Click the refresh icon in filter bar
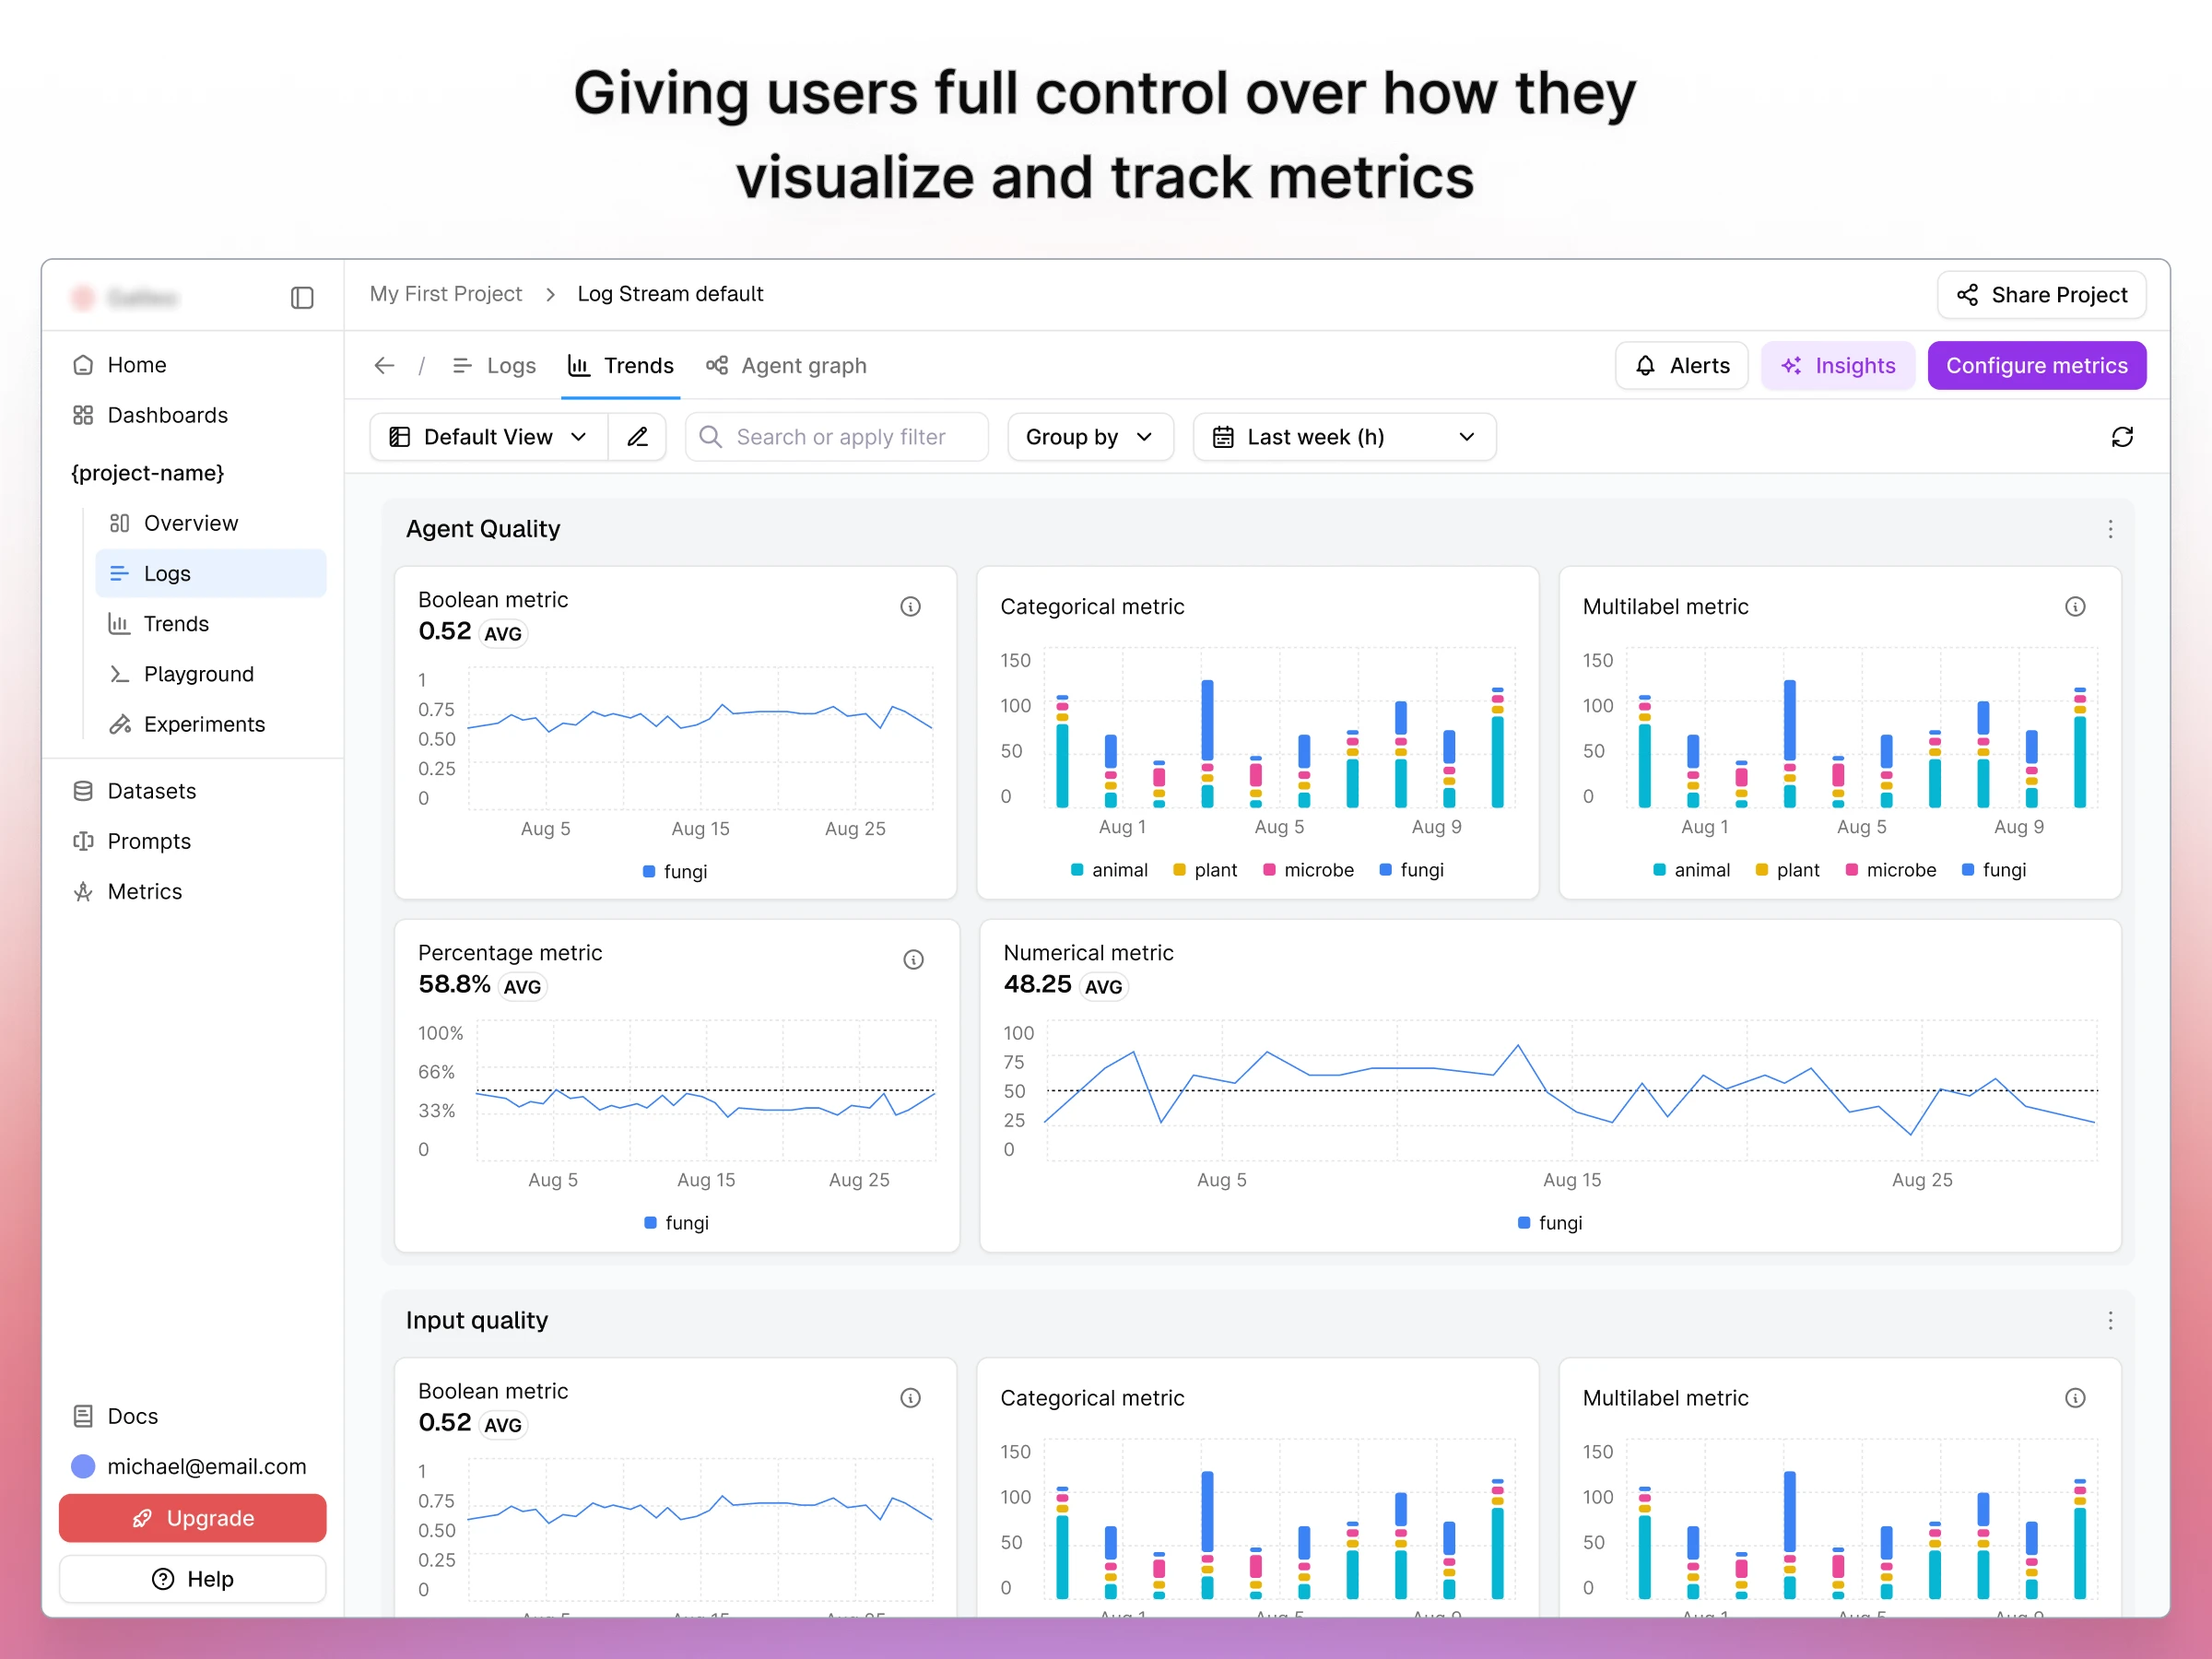Image resolution: width=2212 pixels, height=1659 pixels. [x=2122, y=437]
